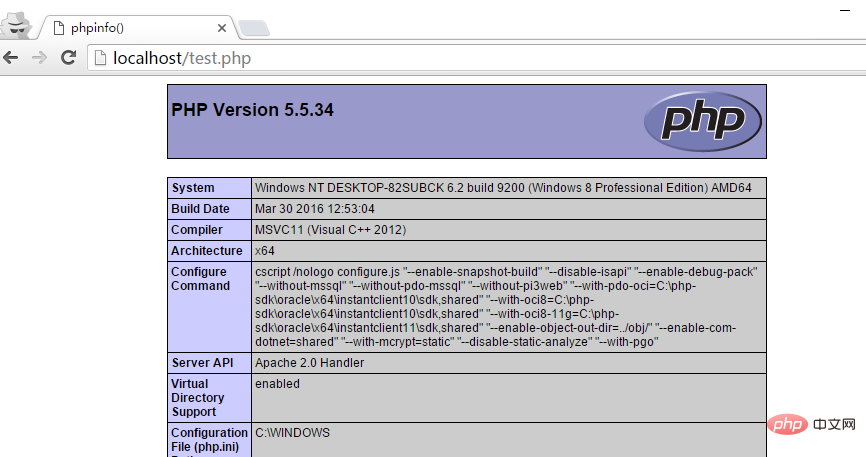Close the phpinfo() tab
Viewport: 866px width, 457px height.
222,28
